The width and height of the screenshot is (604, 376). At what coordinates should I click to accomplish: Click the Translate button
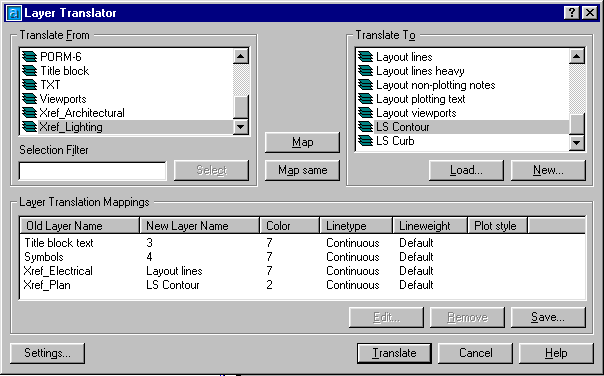(x=394, y=353)
